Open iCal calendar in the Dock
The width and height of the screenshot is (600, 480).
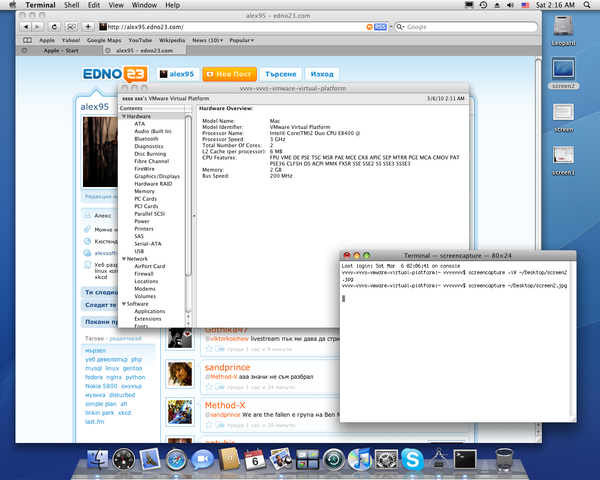[x=254, y=459]
